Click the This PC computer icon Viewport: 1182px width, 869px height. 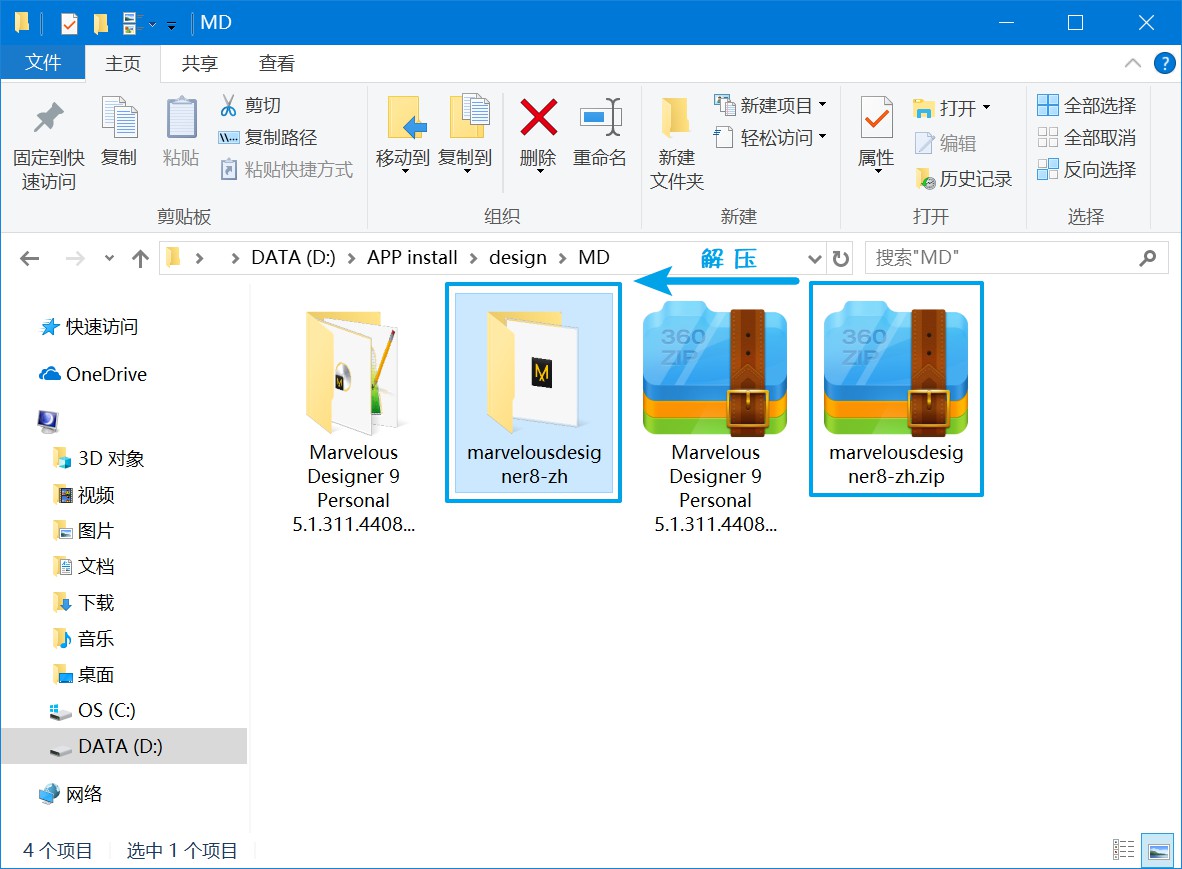(x=47, y=421)
